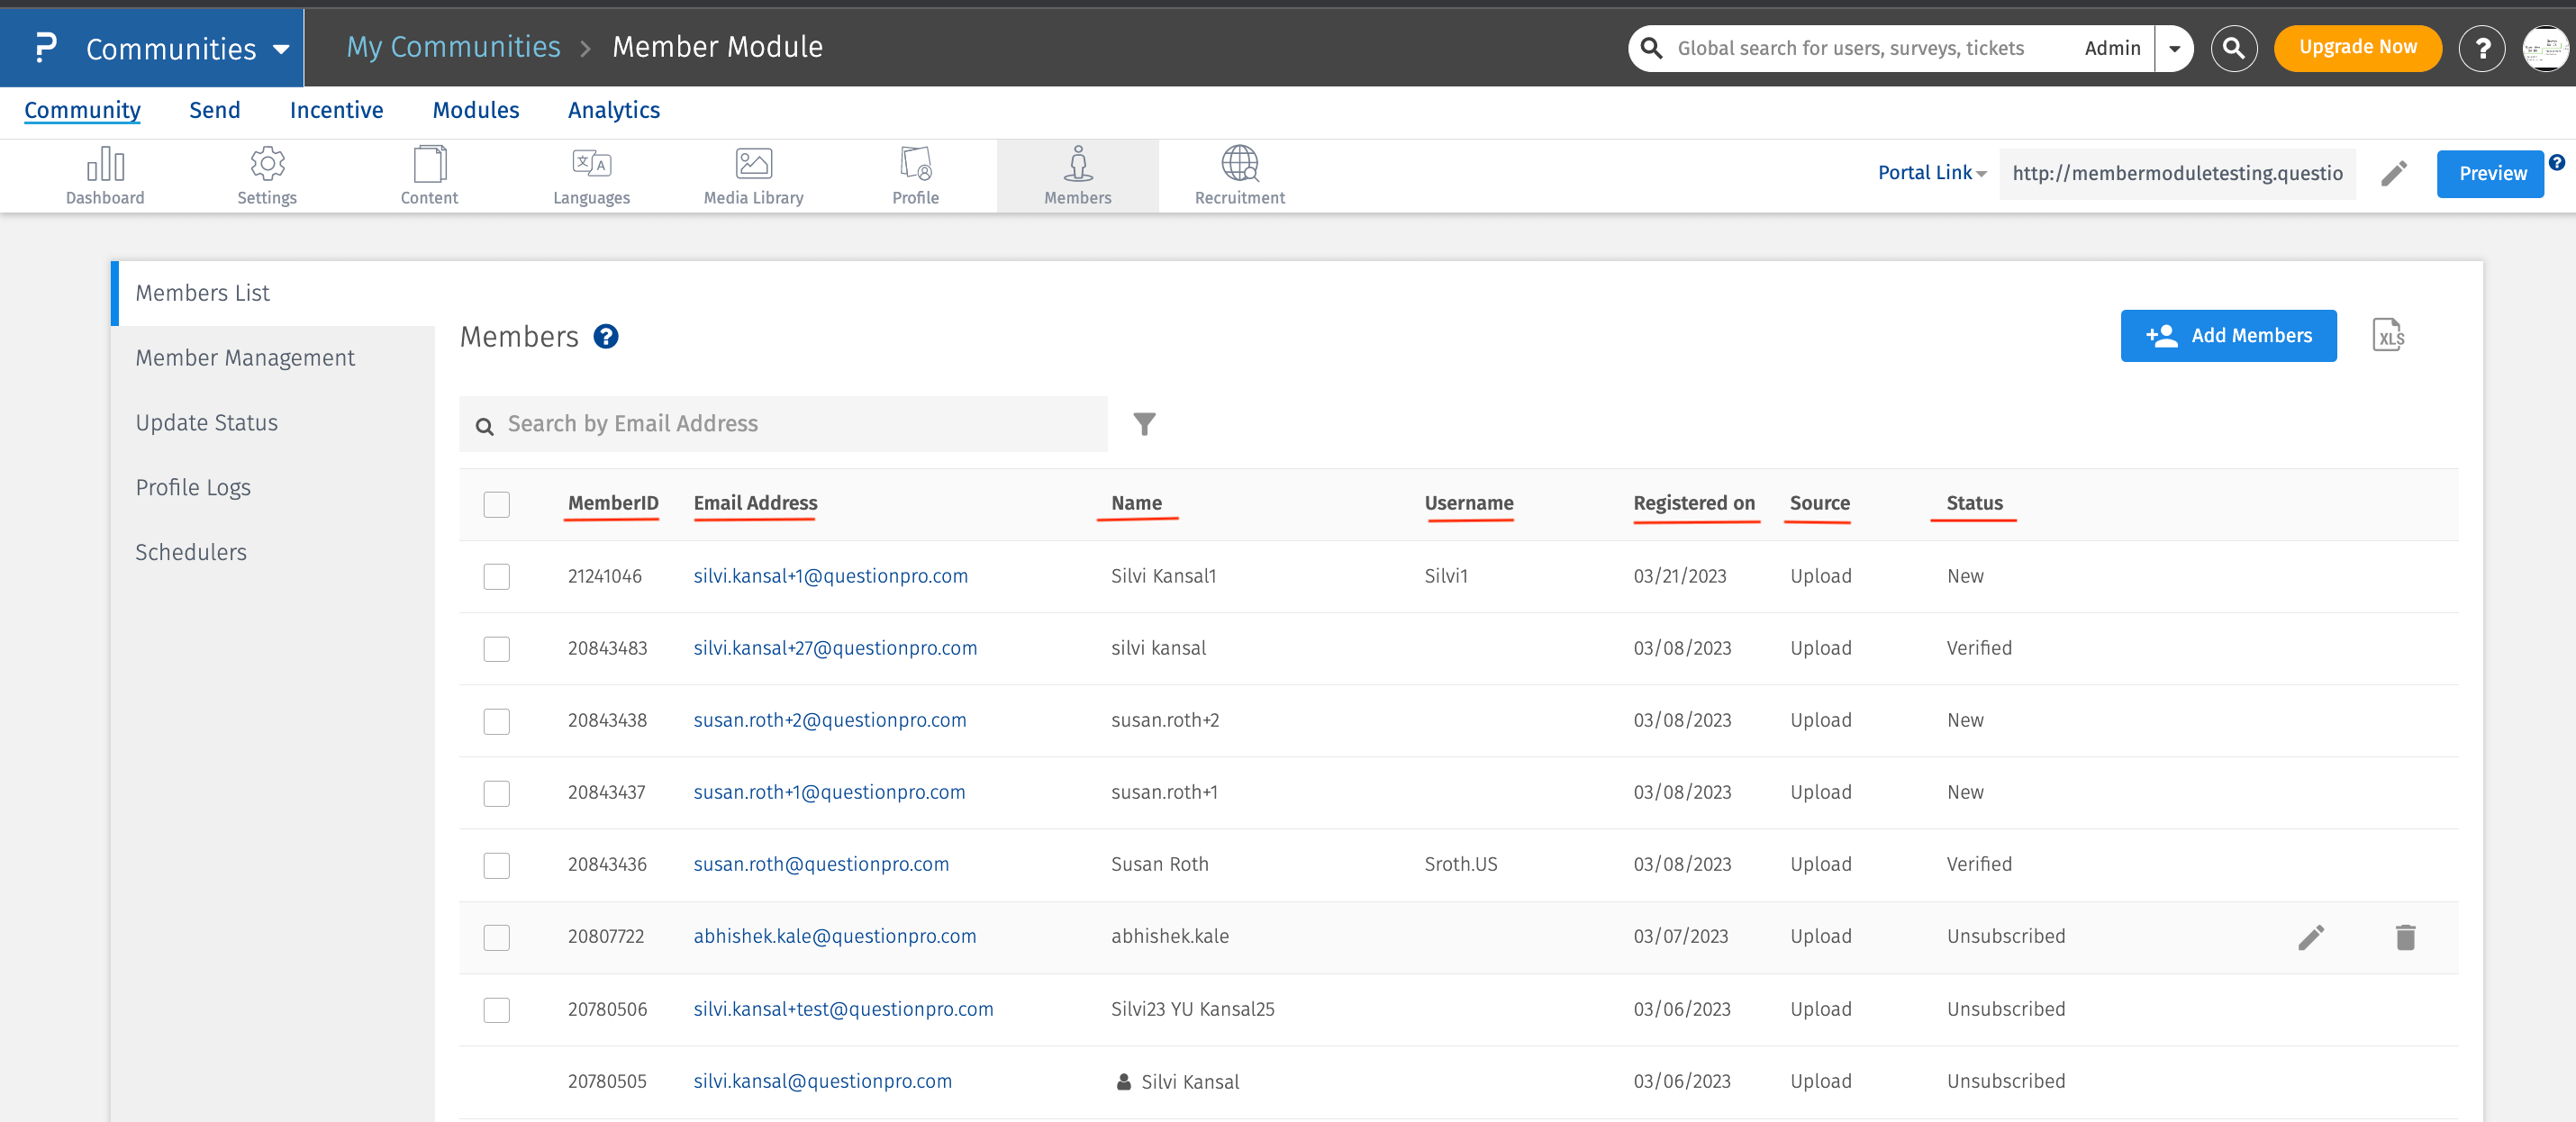
Task: Expand the Admin search scope dropdown
Action: (2174, 49)
